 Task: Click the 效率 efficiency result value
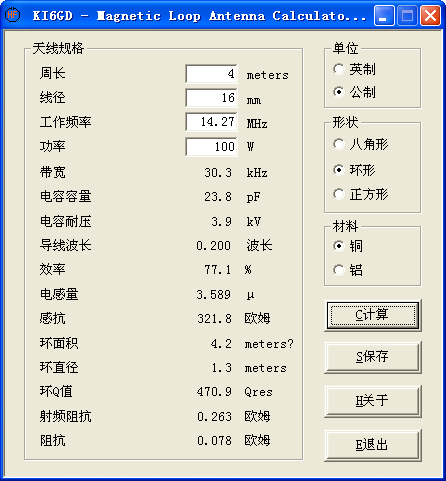point(218,270)
